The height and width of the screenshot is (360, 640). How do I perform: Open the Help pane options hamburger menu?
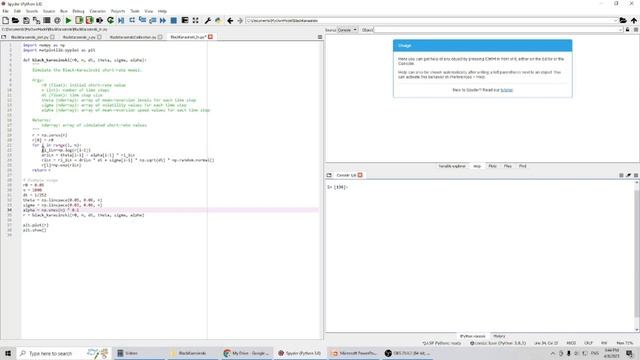[x=636, y=30]
